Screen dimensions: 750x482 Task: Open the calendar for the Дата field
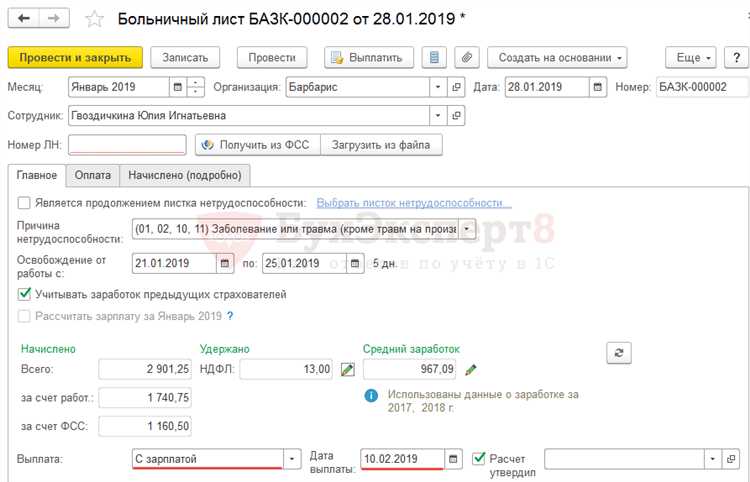coord(597,88)
